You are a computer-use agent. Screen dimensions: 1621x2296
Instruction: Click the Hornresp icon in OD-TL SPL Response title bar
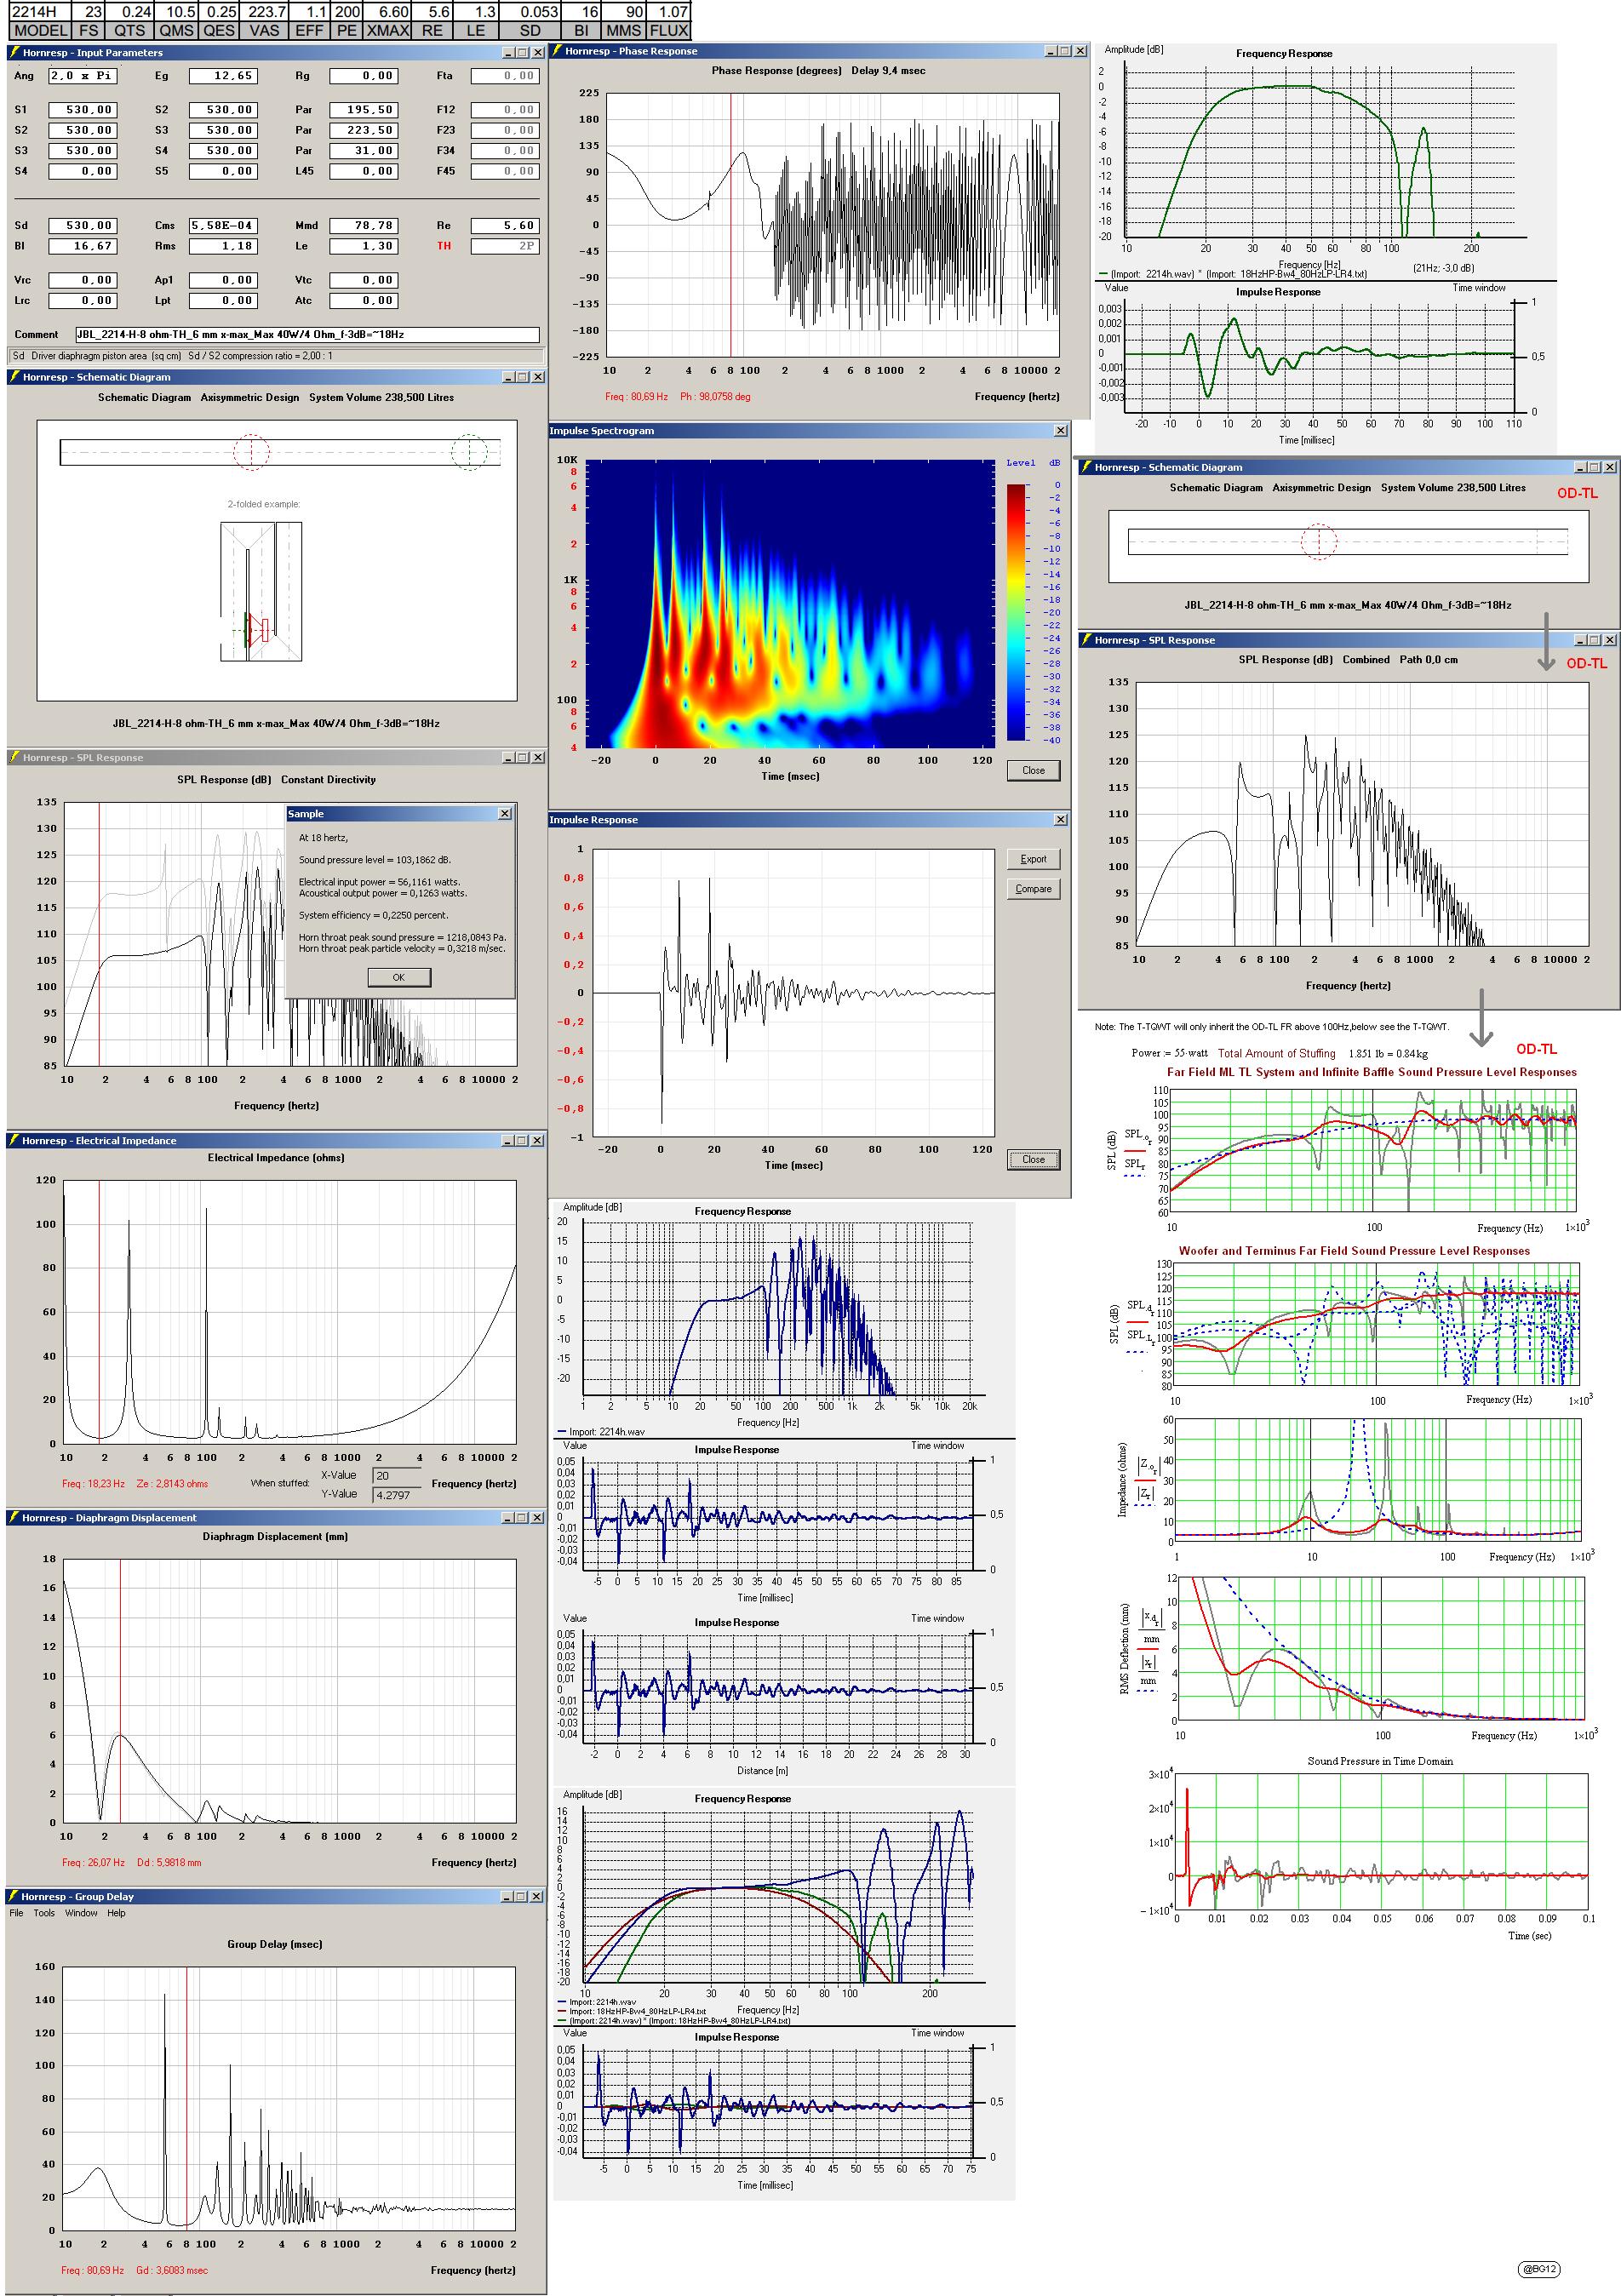tap(1086, 640)
